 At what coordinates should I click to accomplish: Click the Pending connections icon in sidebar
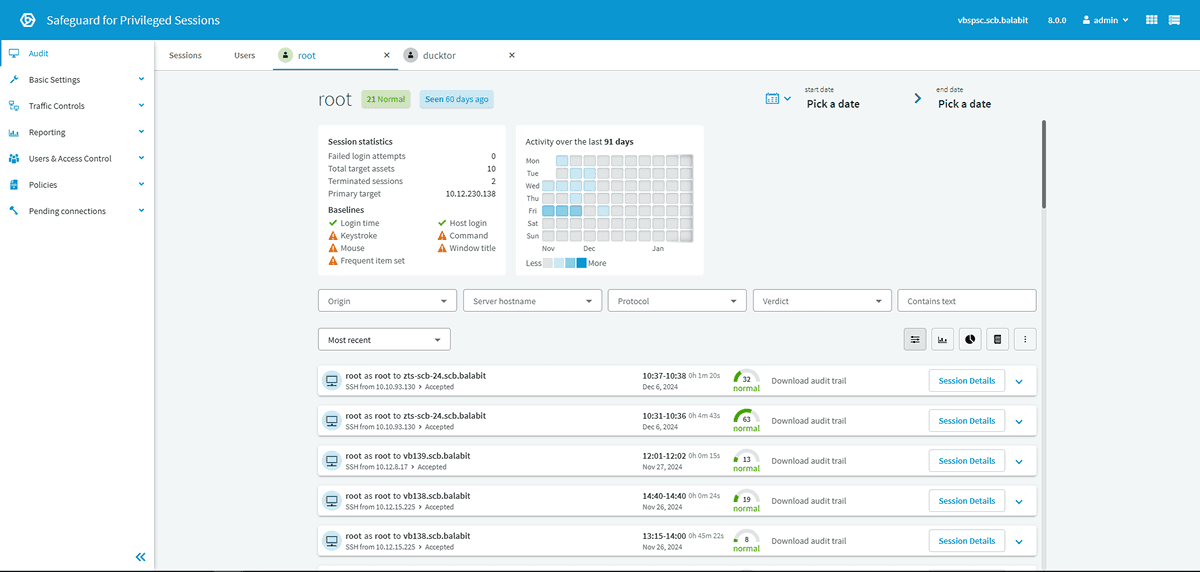click(13, 211)
